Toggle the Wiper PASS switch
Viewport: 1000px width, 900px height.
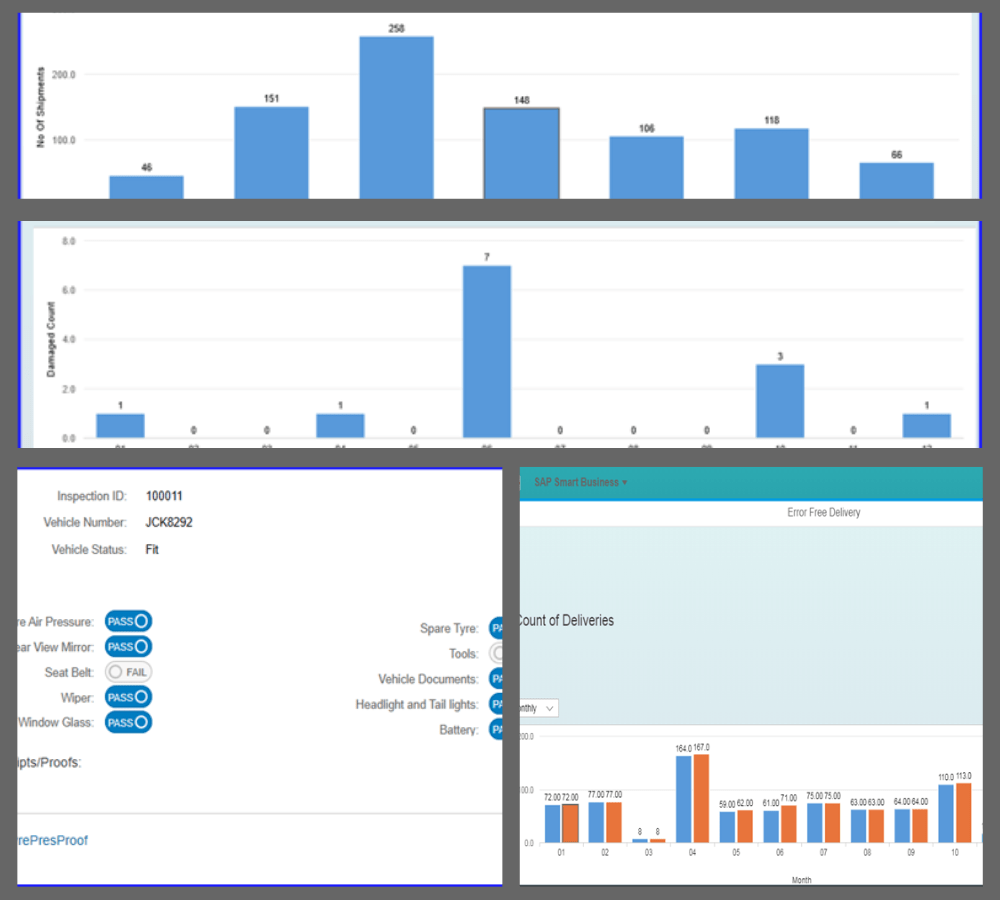pos(128,697)
